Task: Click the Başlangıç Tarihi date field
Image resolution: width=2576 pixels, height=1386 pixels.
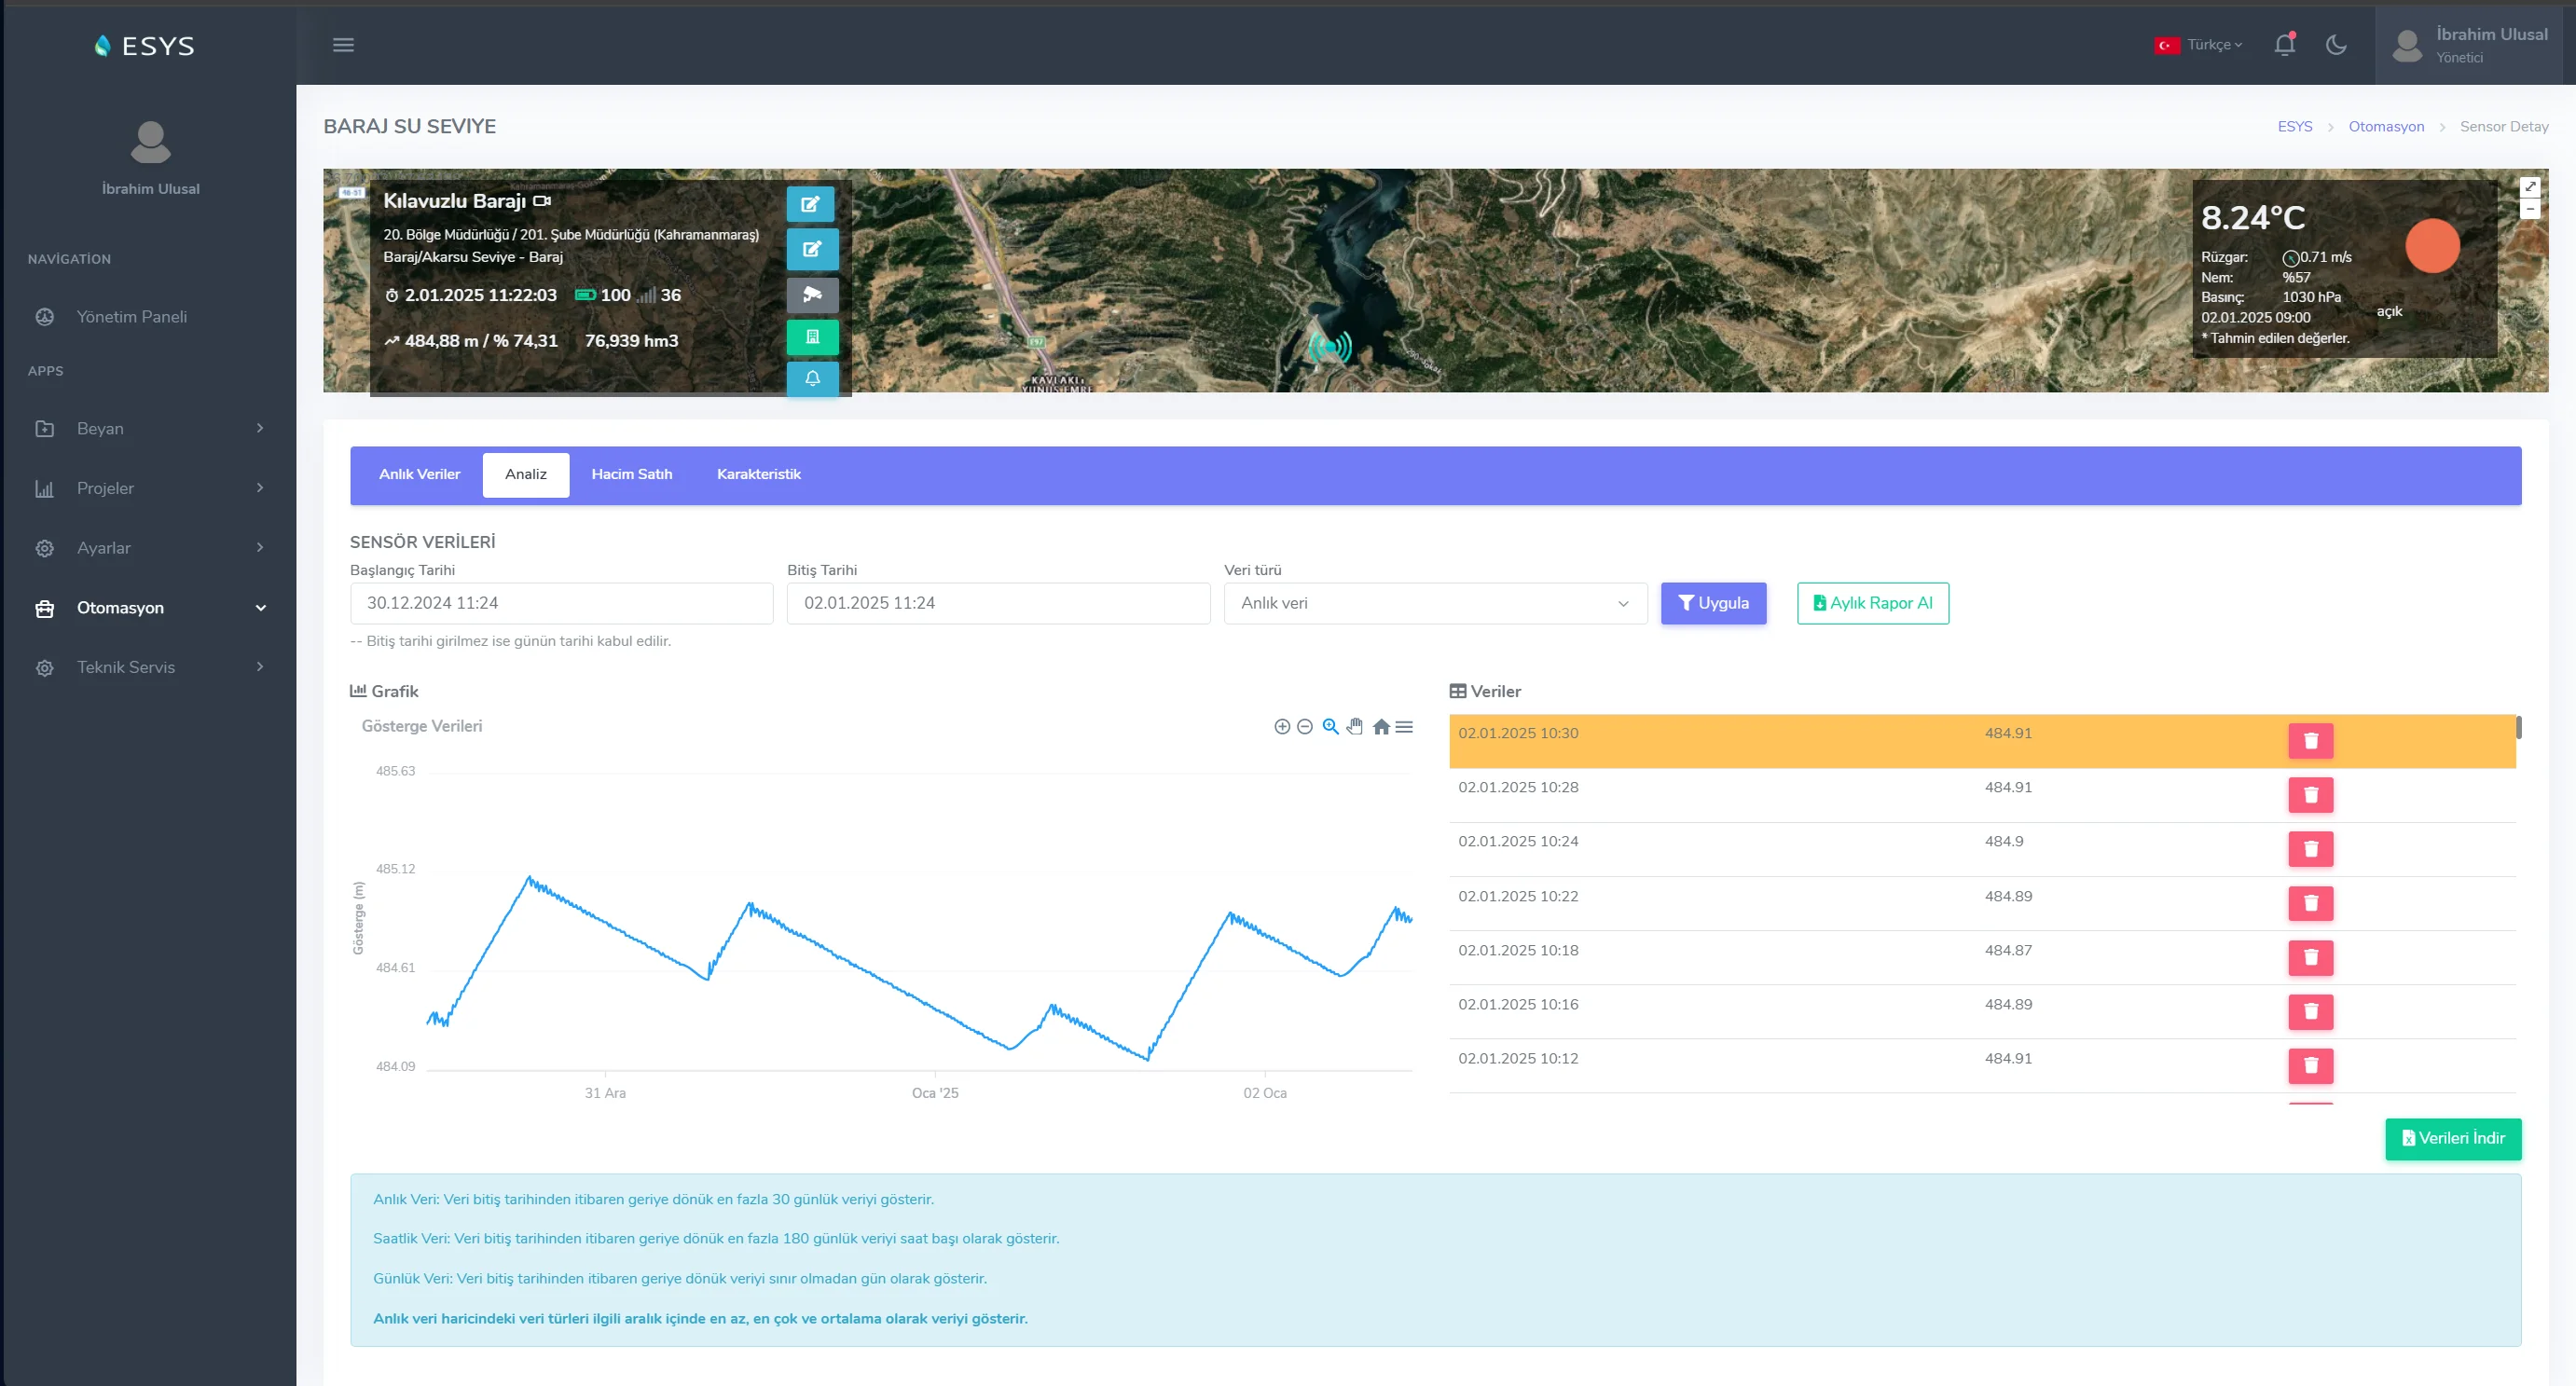Action: click(x=561, y=603)
